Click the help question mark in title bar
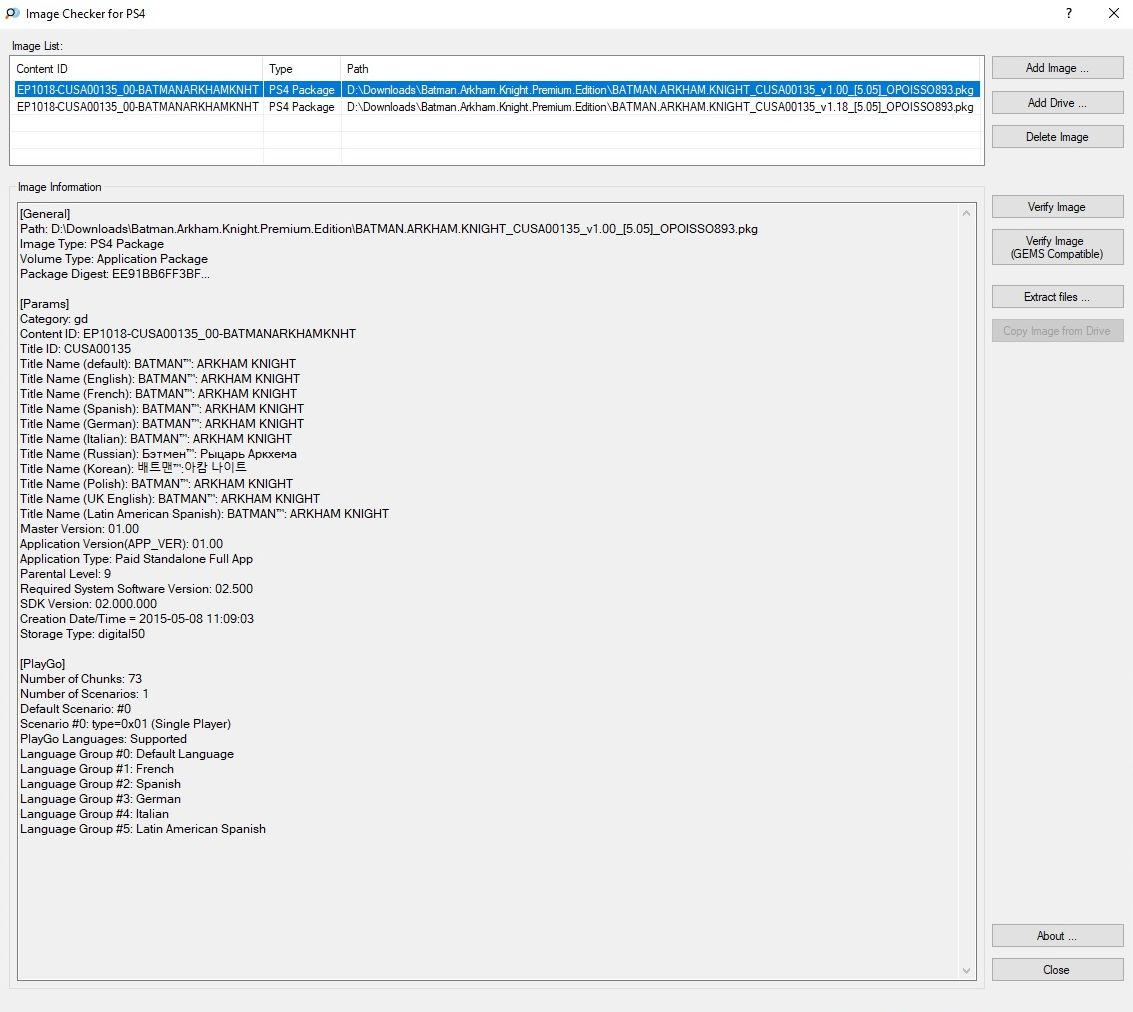 1069,13
